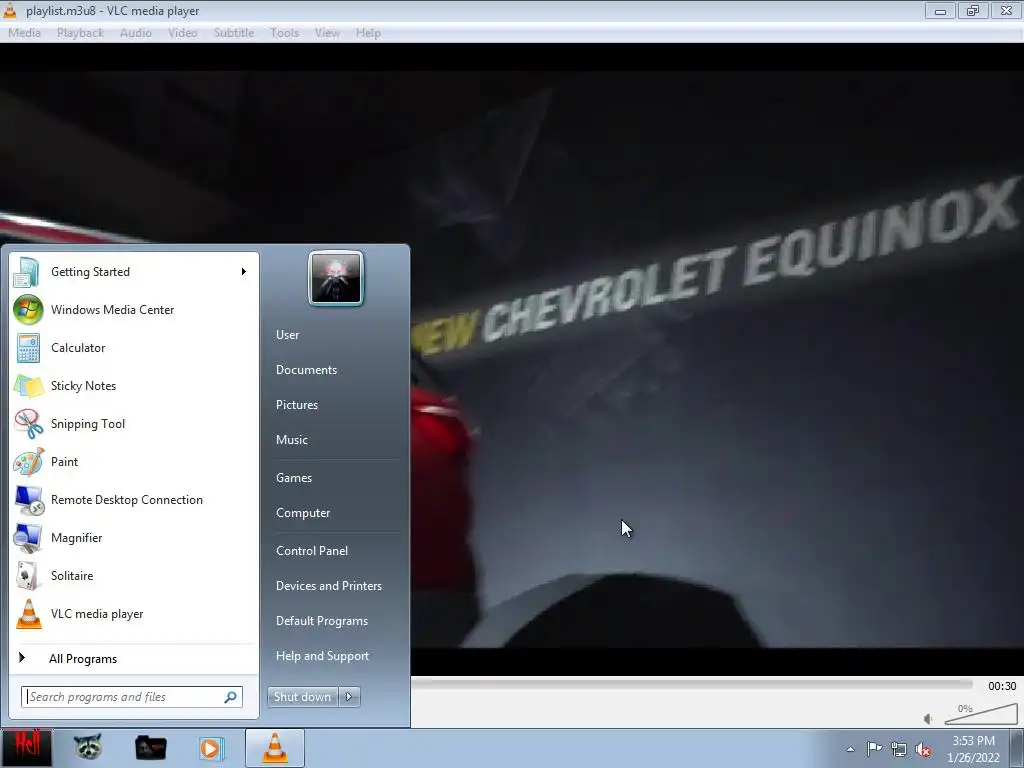
Task: Open the media player taskbar icon
Action: tap(212, 748)
